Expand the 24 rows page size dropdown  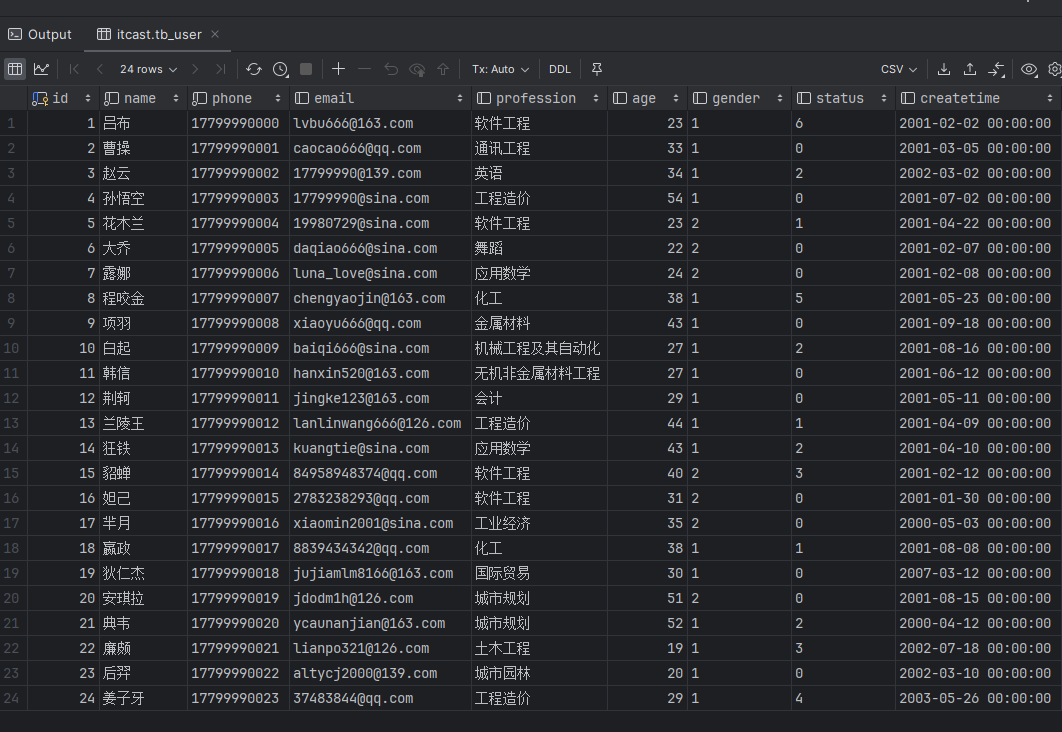point(148,69)
